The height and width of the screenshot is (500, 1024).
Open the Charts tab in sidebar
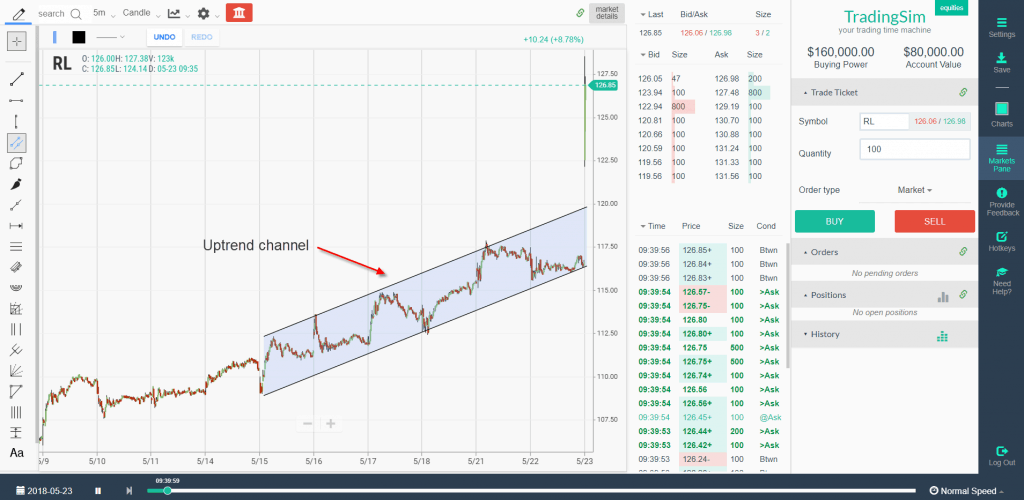coord(1001,116)
